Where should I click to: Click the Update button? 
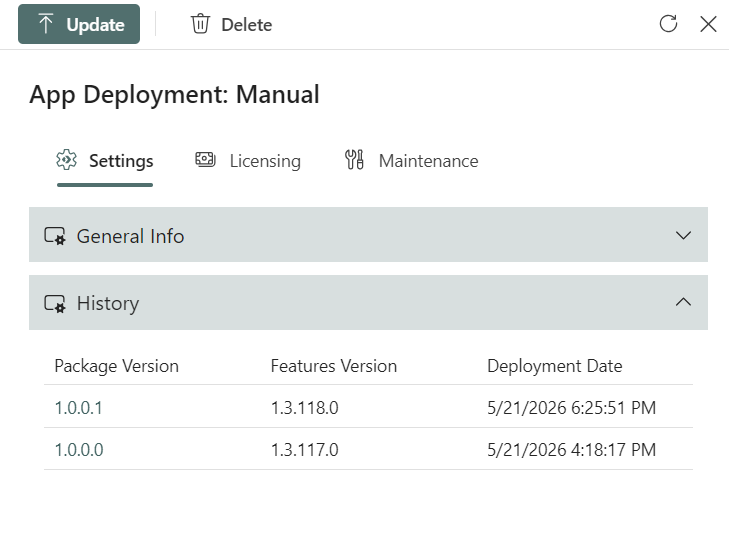click(79, 24)
